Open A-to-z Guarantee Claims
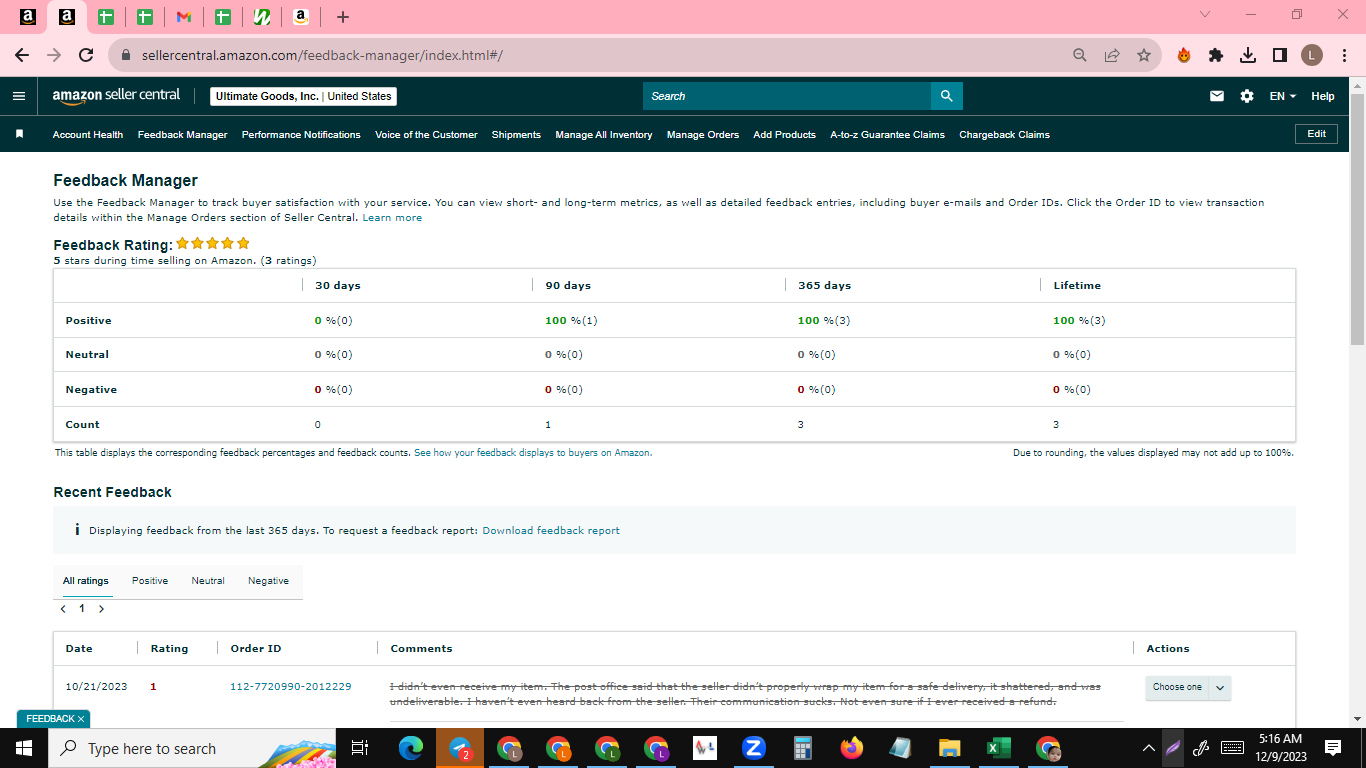The image size is (1366, 768). 887,134
